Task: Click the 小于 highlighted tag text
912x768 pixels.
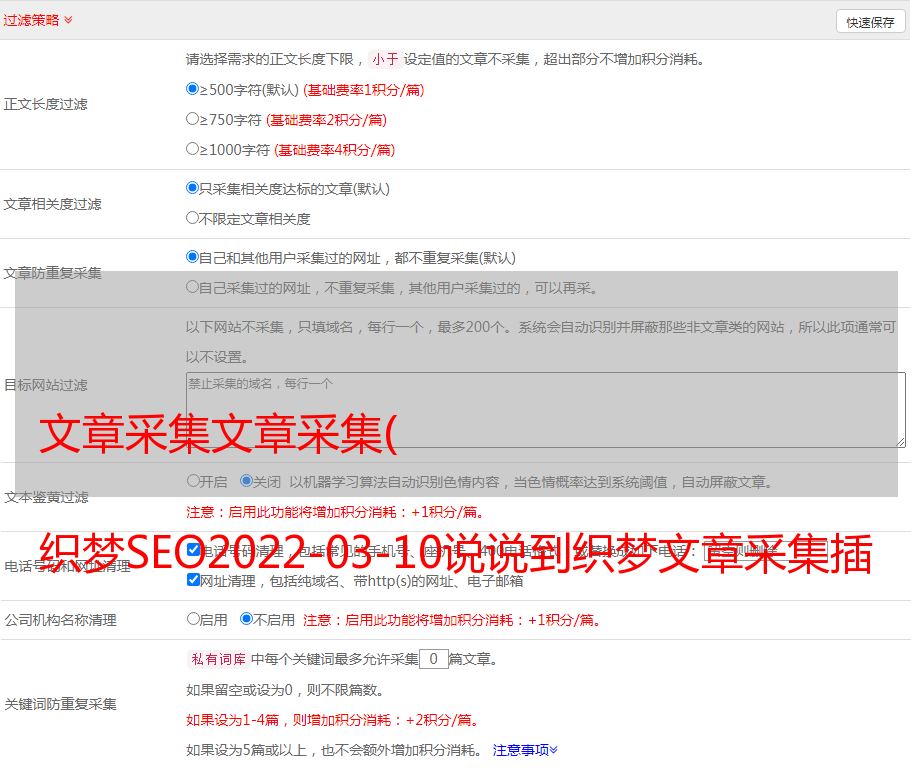Action: (x=385, y=59)
